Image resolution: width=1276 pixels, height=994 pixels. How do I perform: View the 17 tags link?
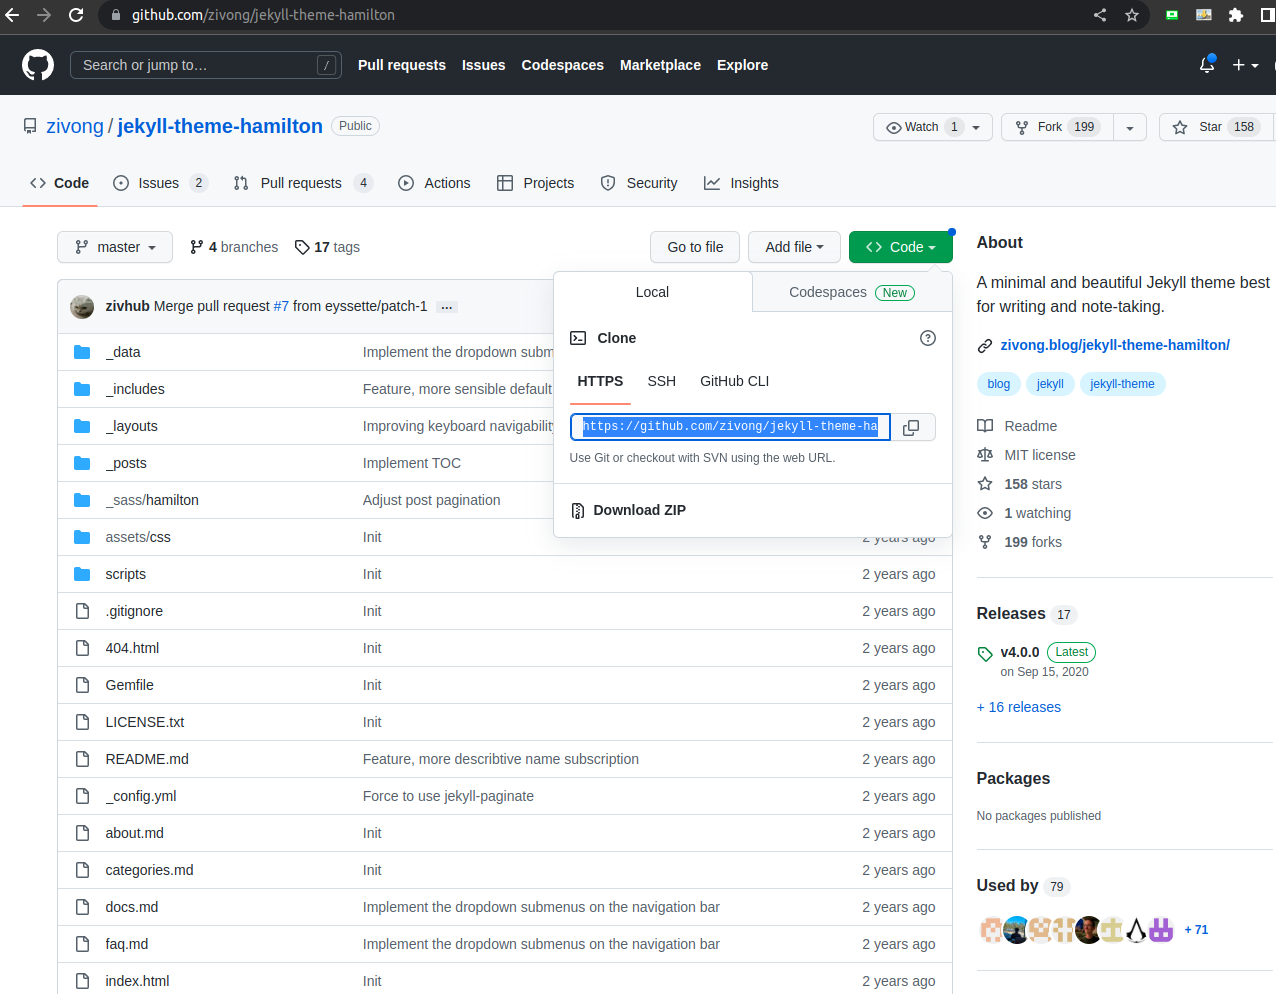(327, 247)
